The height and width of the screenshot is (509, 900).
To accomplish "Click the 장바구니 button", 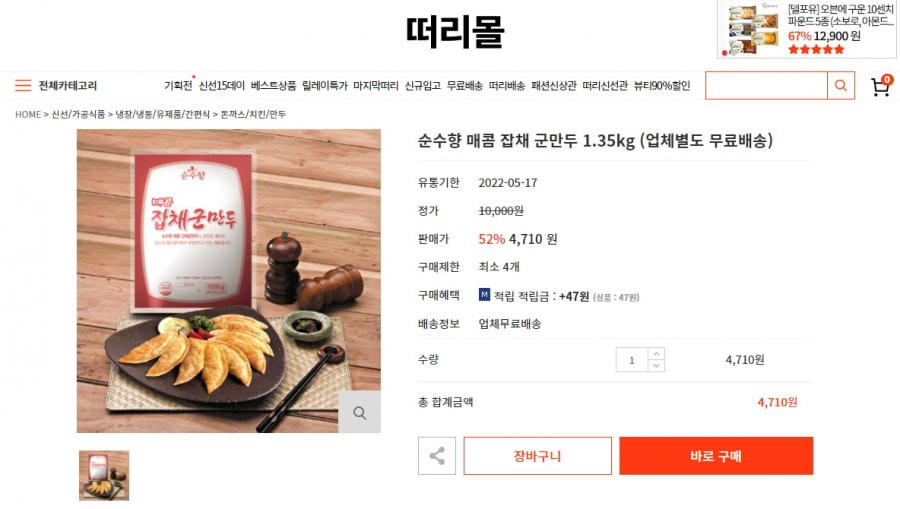I will coord(537,456).
